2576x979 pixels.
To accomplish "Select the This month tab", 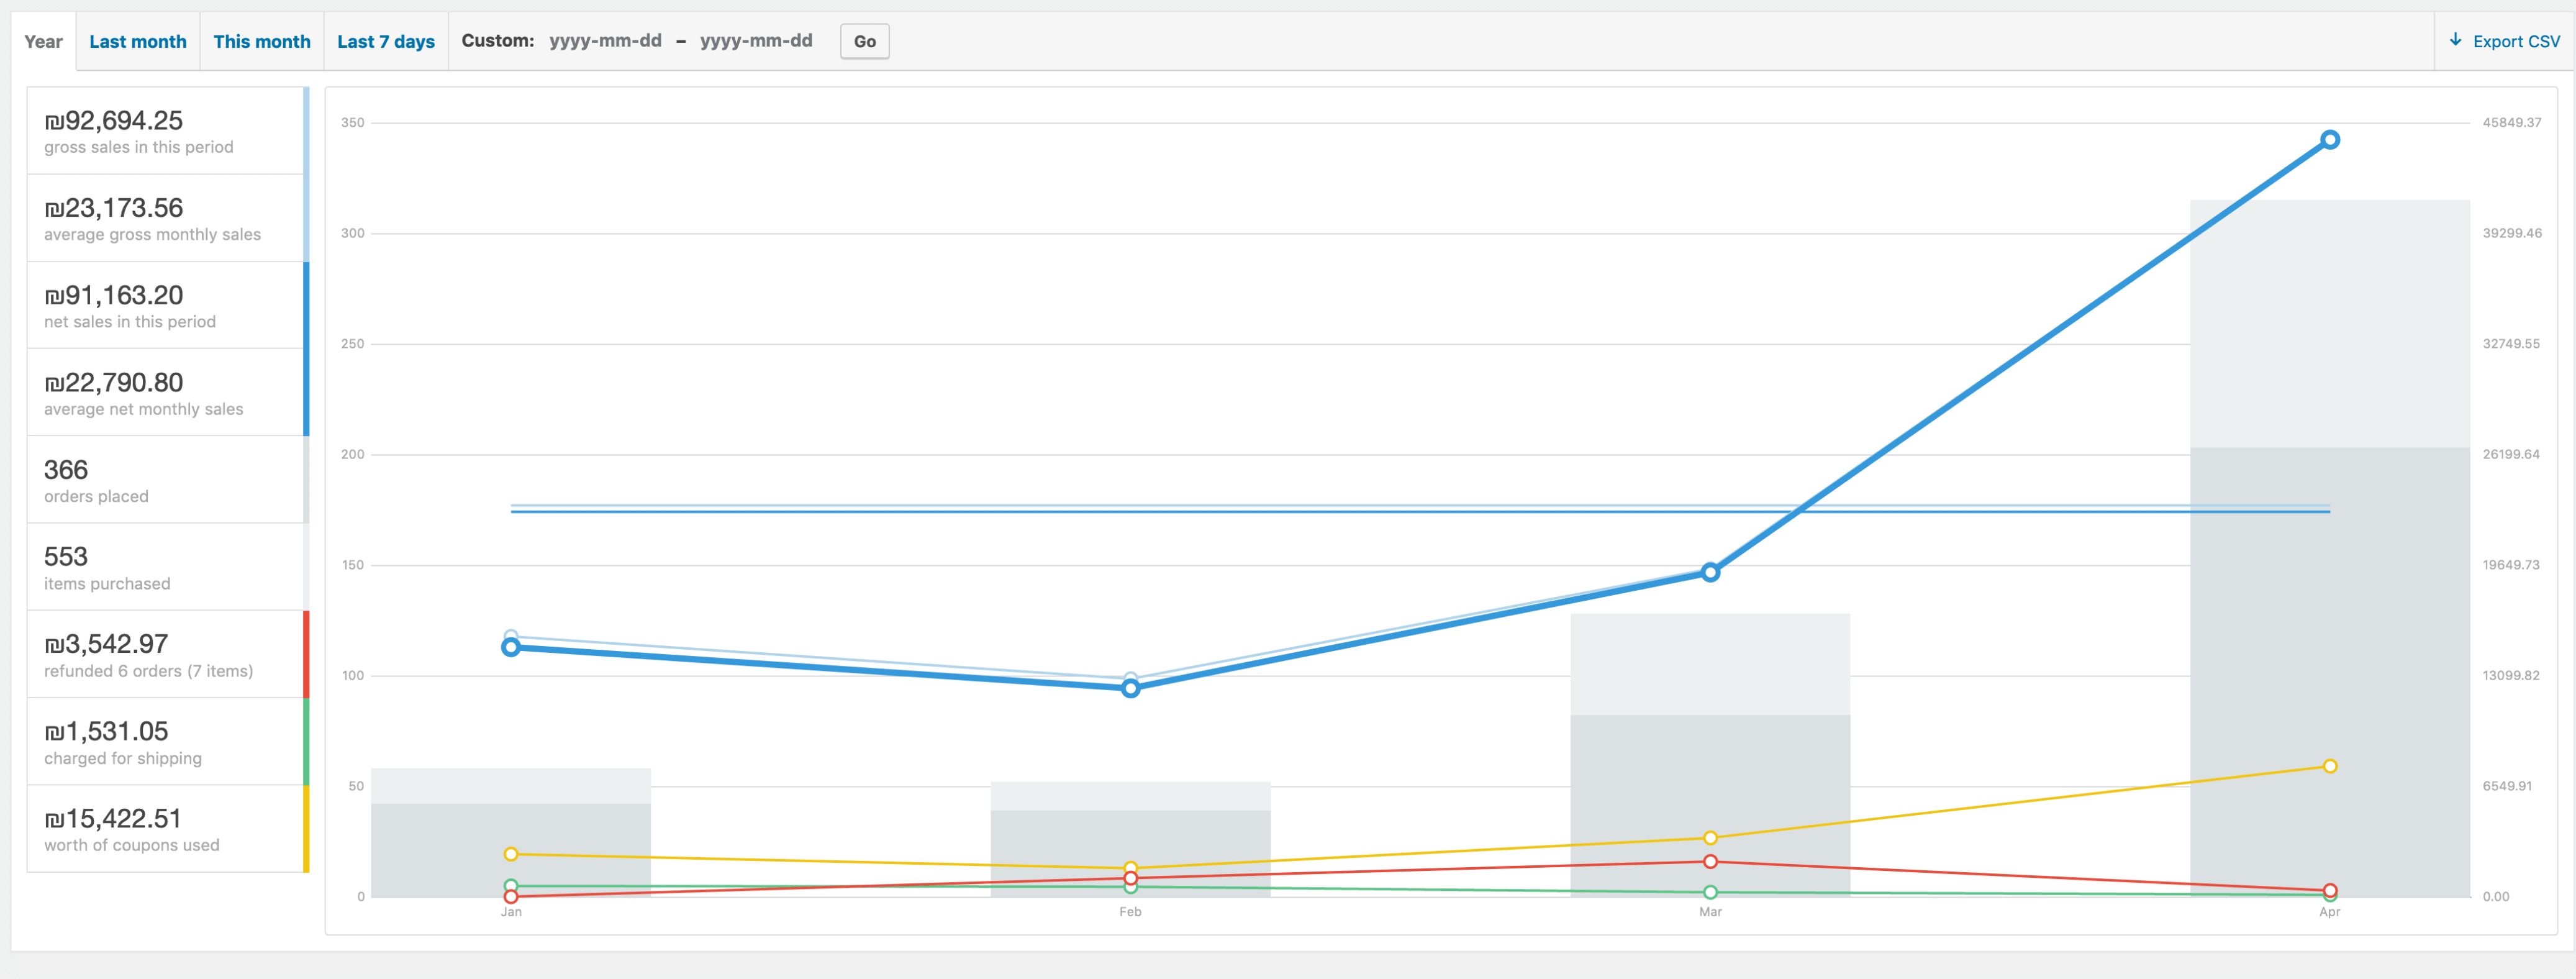I will [x=262, y=42].
